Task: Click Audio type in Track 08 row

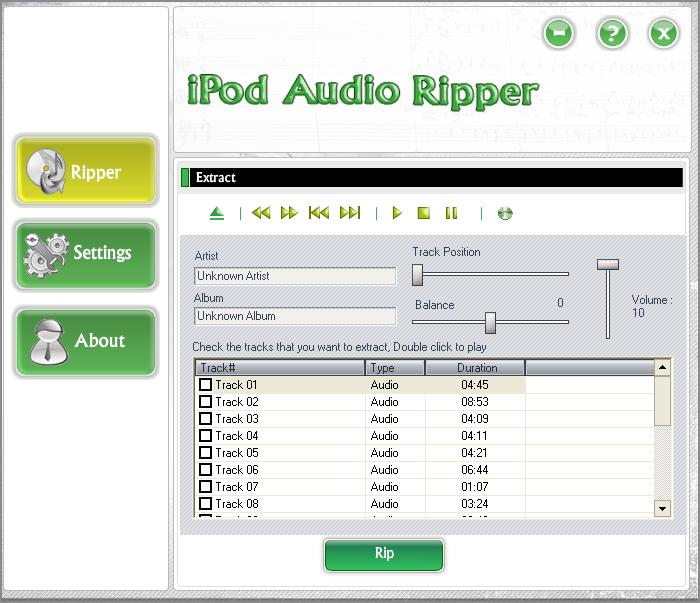Action: pos(384,503)
